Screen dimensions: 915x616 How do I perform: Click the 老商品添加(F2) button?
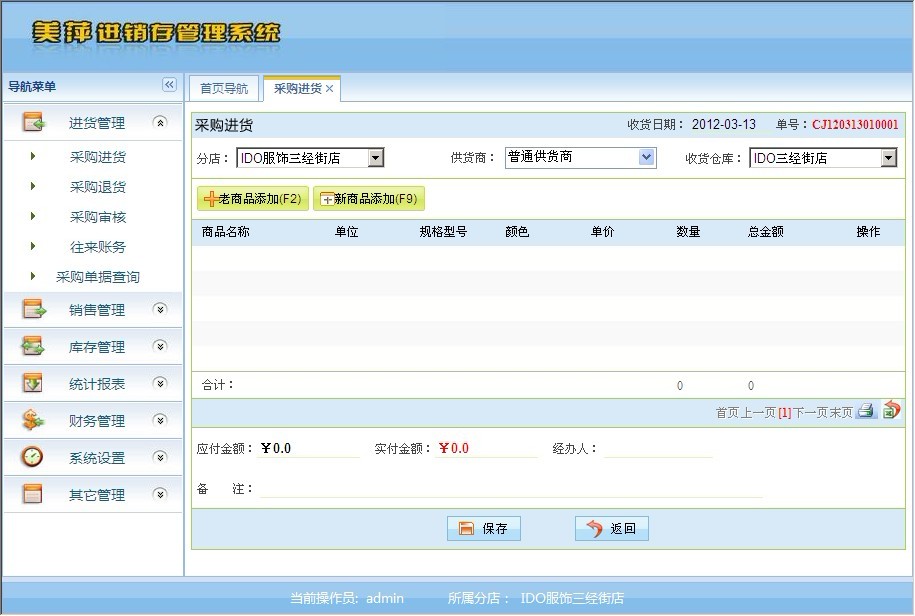[253, 199]
